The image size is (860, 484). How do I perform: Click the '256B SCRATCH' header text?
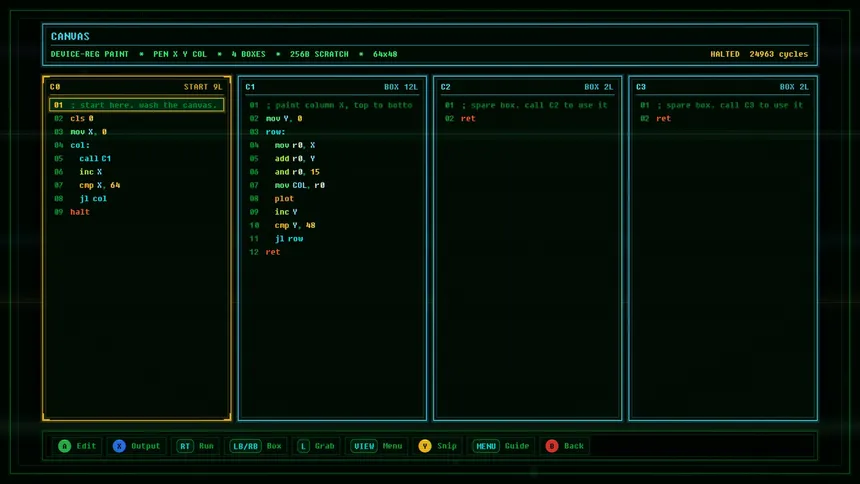319,54
